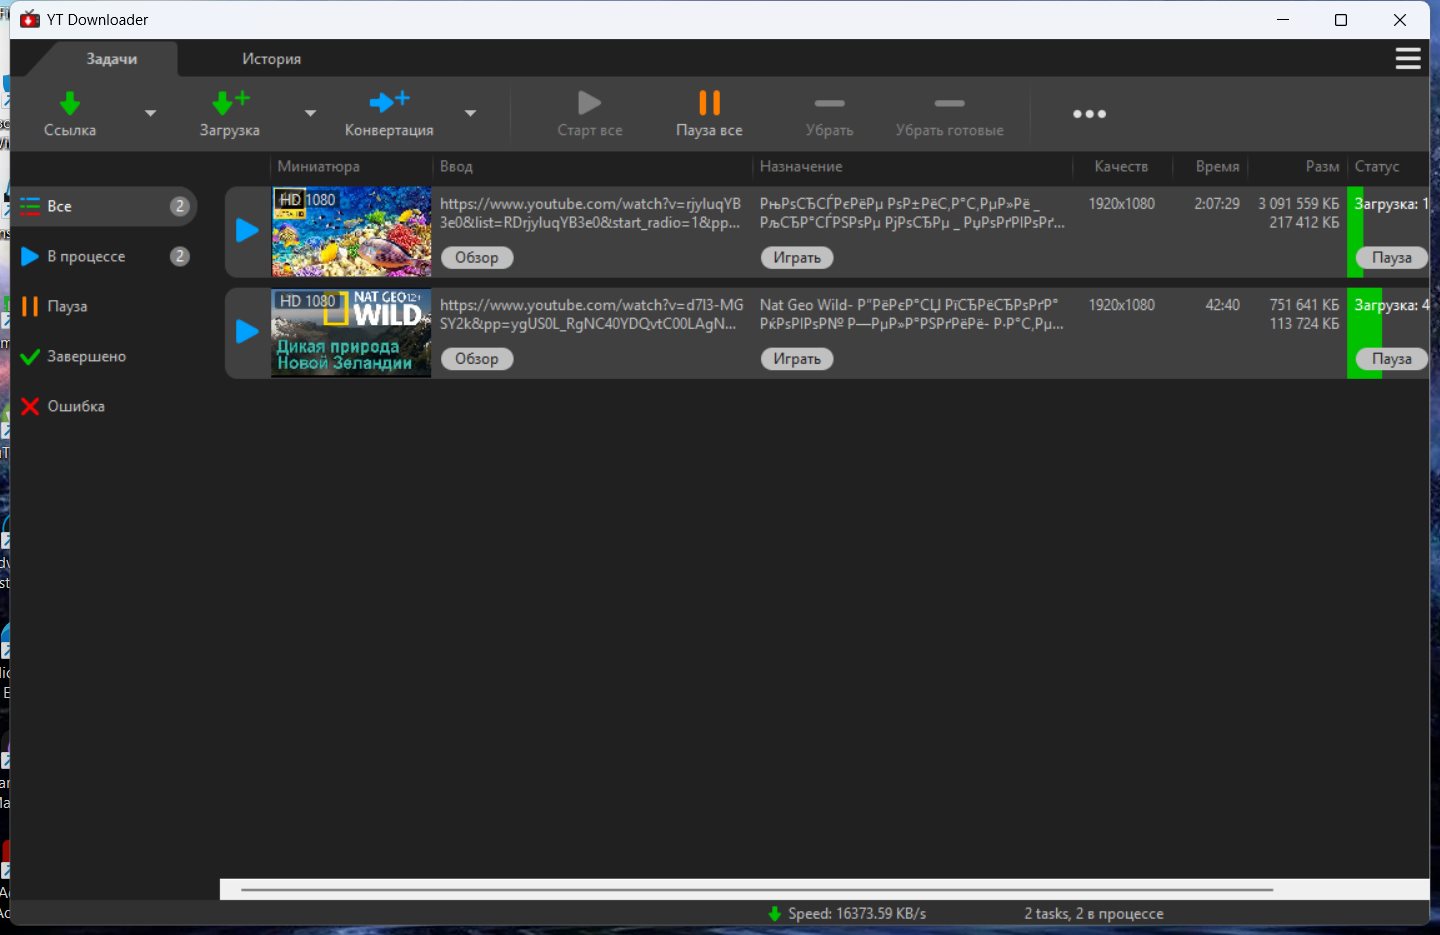The width and height of the screenshot is (1440, 935).
Task: Expand the dropdown arrow next to Загрузка
Action: pyautogui.click(x=310, y=113)
